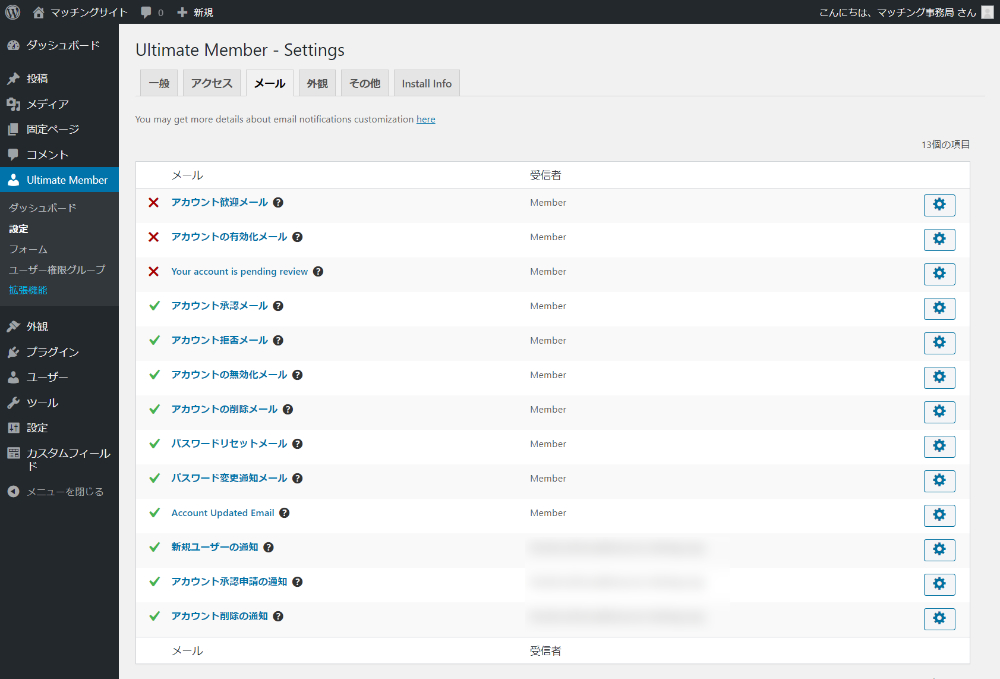Click green check status of アカウント削除の通知
Viewport: 1000px width, 679px height.
[x=154, y=616]
